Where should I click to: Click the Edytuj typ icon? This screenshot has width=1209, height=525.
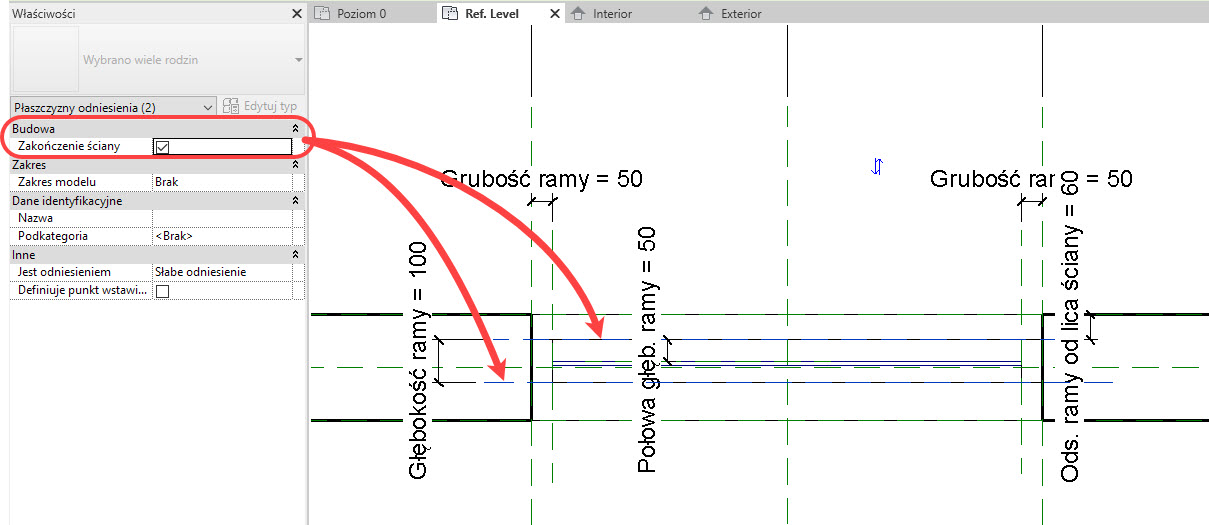pos(231,106)
